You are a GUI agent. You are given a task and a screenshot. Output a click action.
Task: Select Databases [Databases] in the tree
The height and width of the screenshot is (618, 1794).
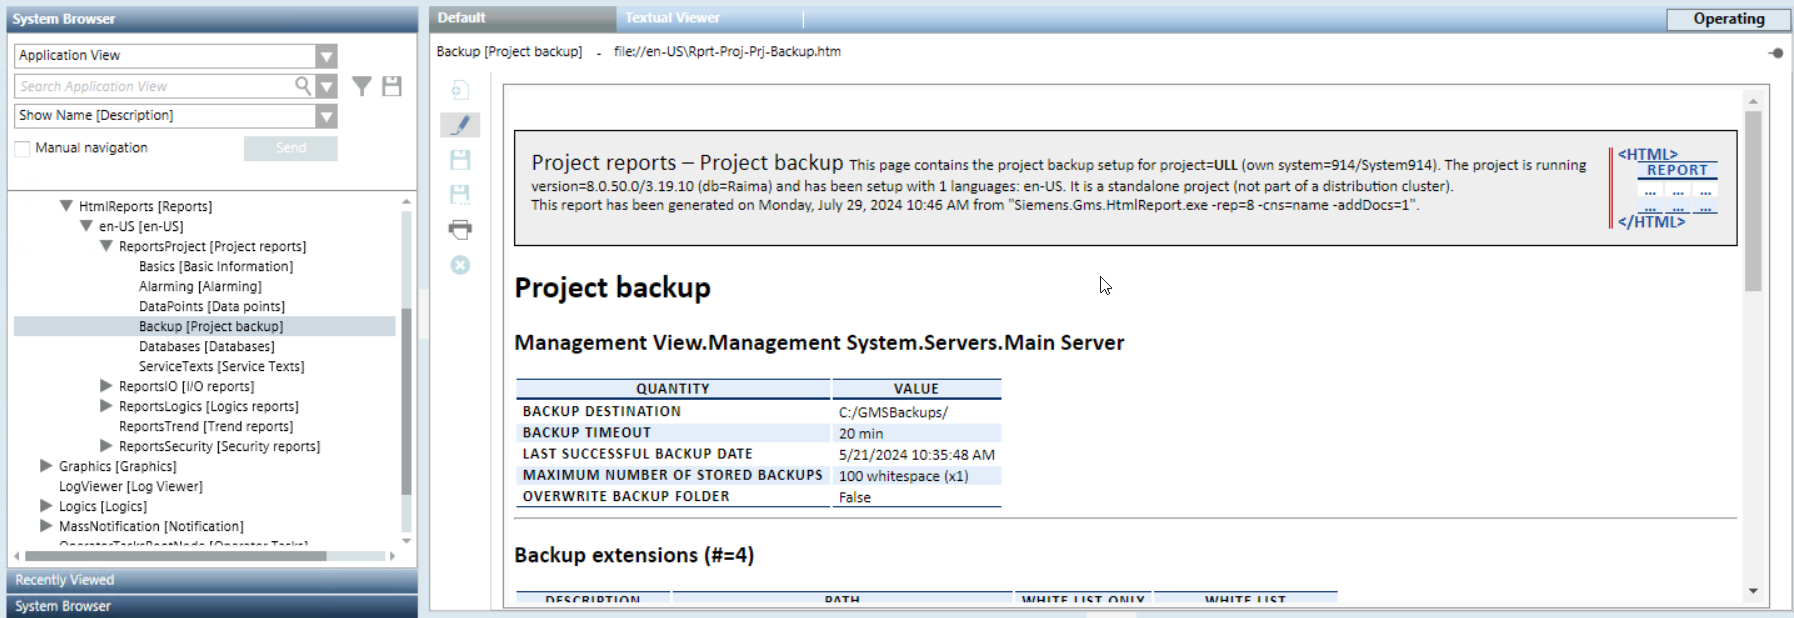pos(206,346)
